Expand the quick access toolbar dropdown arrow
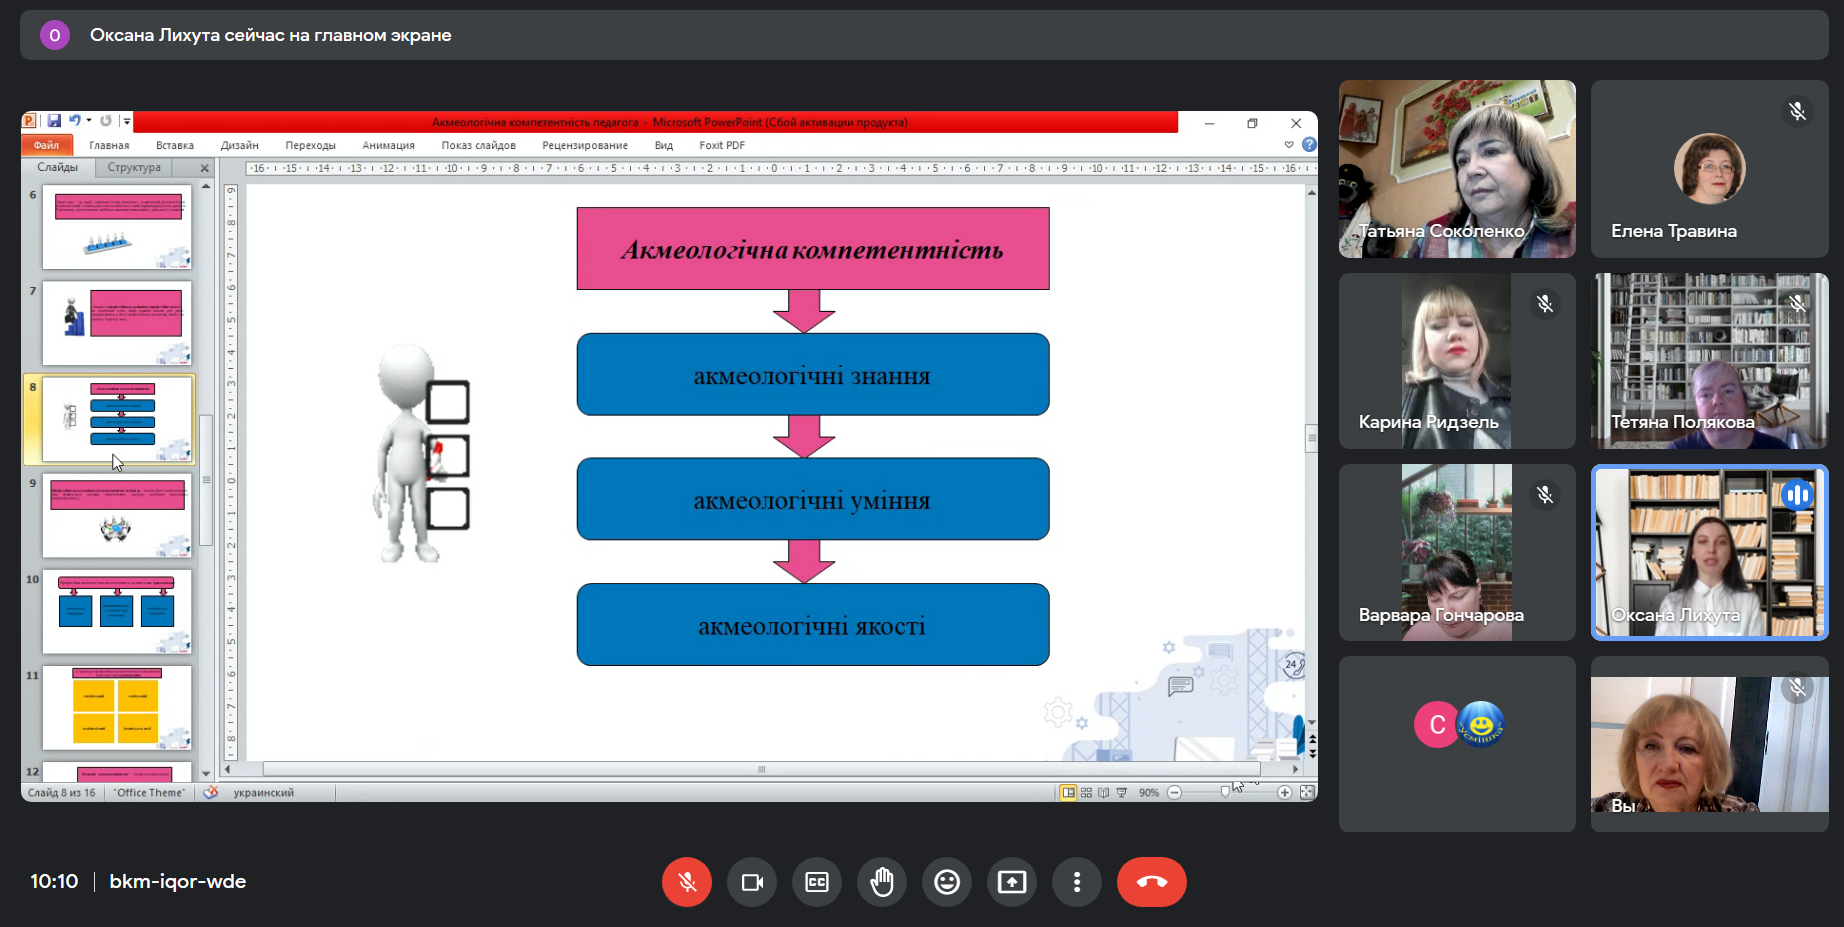Screen dimensions: 1844x927 pos(127,121)
